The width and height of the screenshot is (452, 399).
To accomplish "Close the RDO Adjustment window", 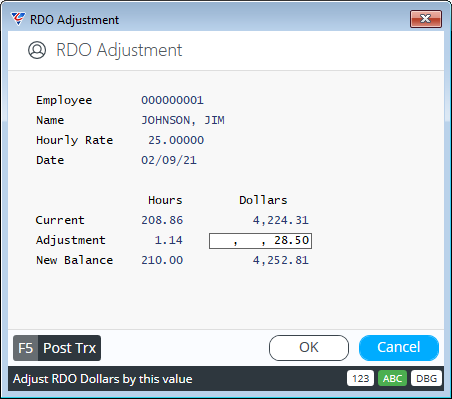I will 426,19.
